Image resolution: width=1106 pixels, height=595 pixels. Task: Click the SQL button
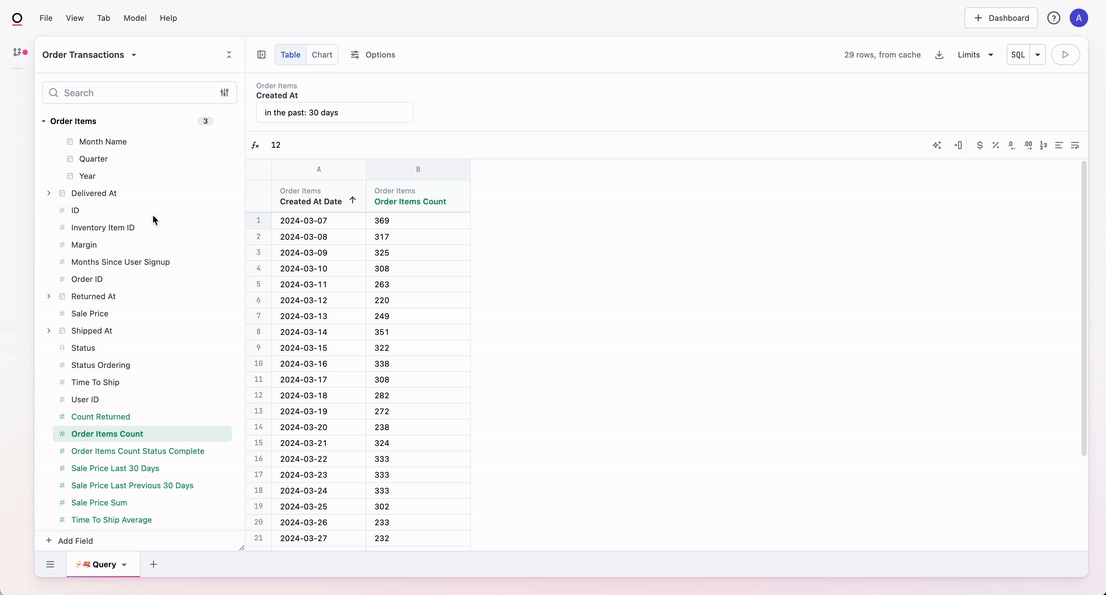click(x=1018, y=54)
